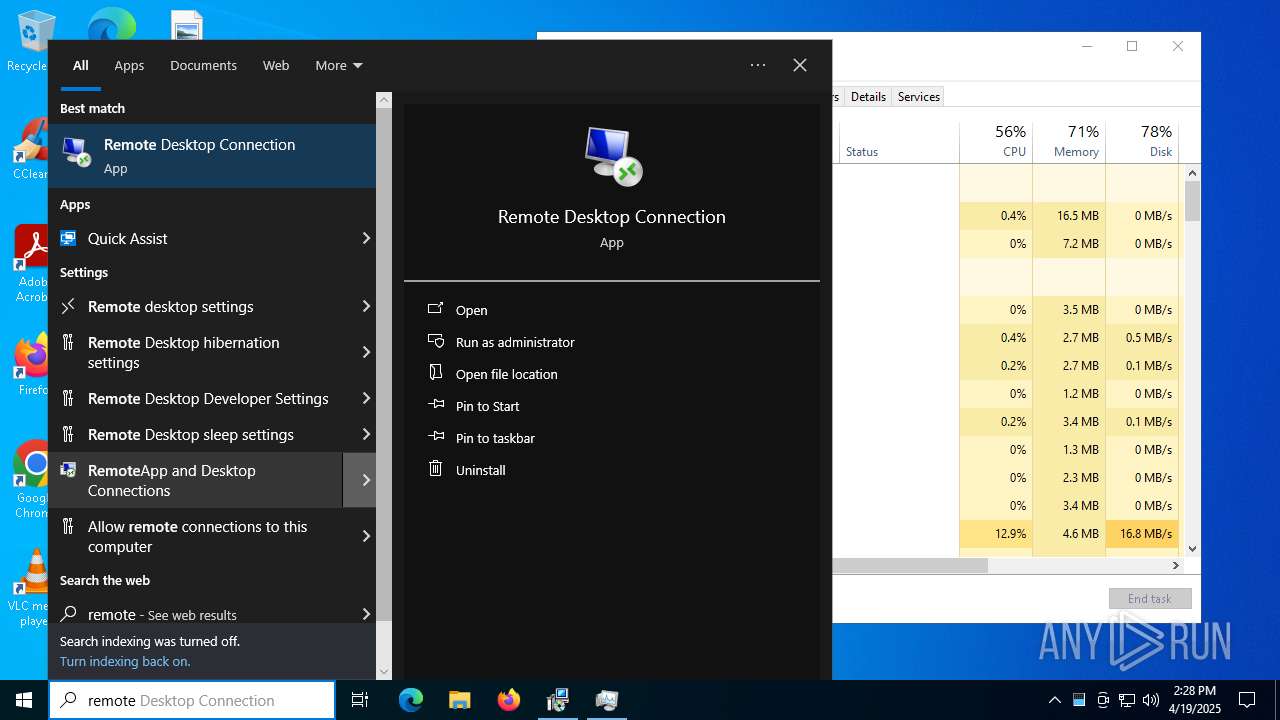The width and height of the screenshot is (1280, 720).
Task: Open File Explorer from the taskbar
Action: click(x=459, y=700)
